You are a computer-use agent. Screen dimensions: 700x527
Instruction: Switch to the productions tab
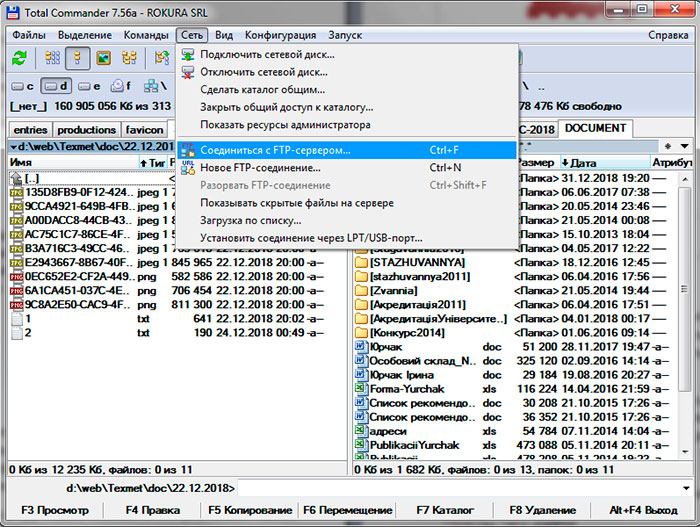click(87, 130)
